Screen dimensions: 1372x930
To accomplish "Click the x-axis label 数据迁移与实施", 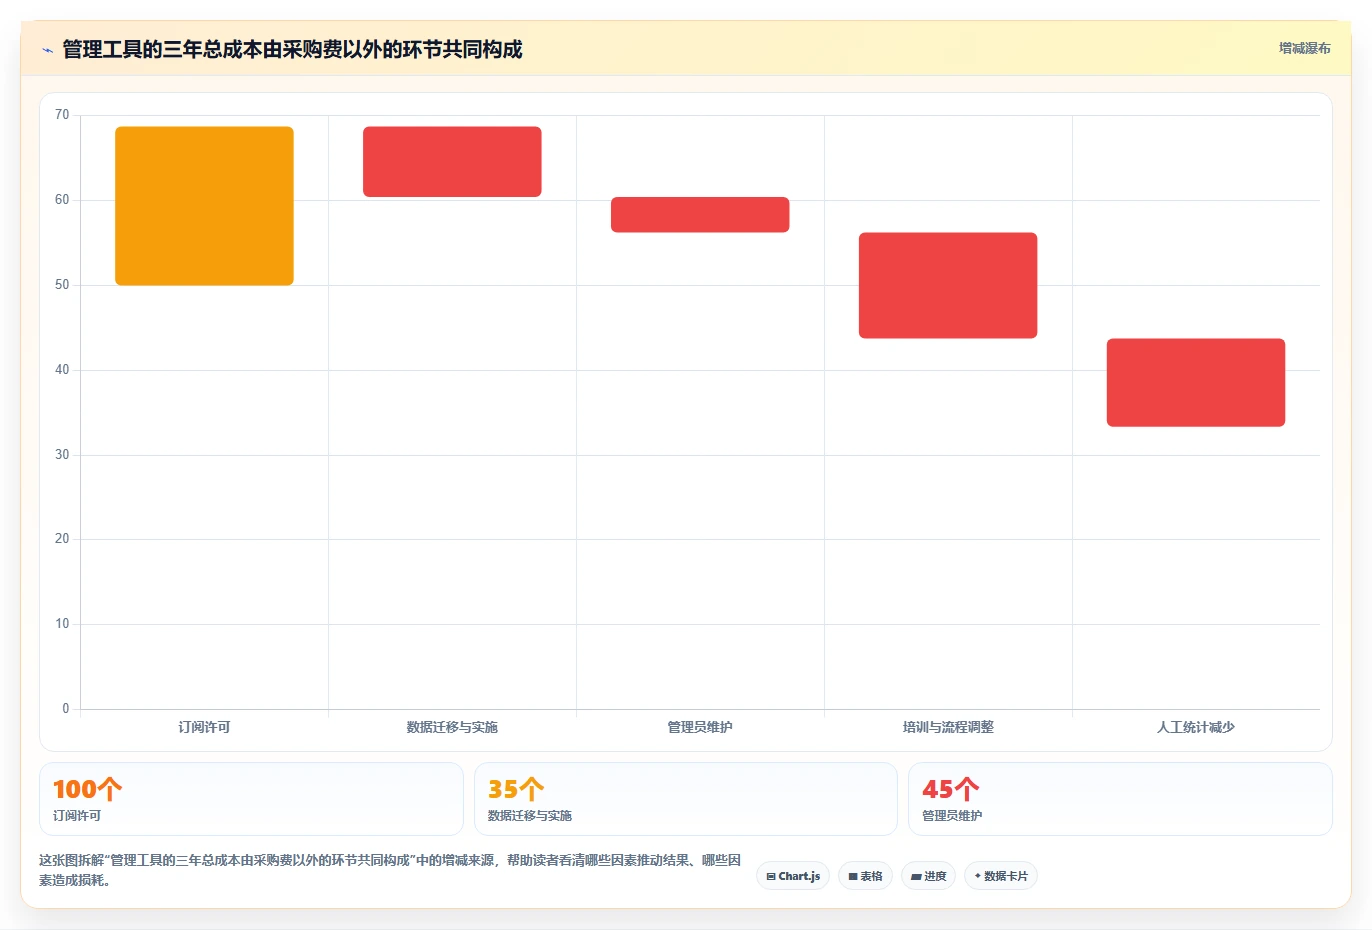I will (452, 727).
